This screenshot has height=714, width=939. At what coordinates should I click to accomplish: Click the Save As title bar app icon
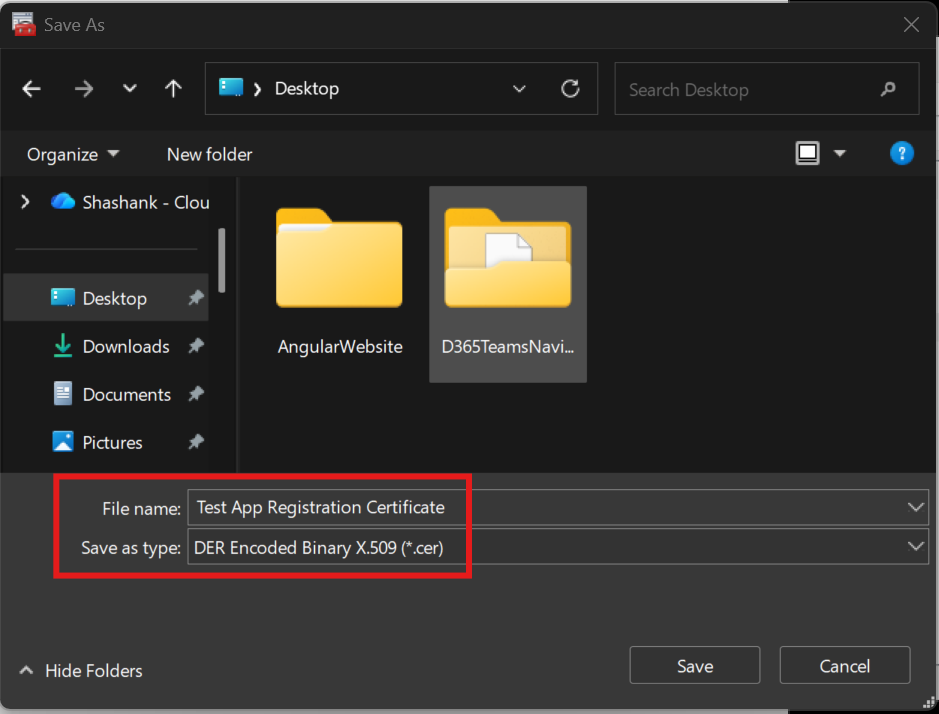tap(23, 24)
